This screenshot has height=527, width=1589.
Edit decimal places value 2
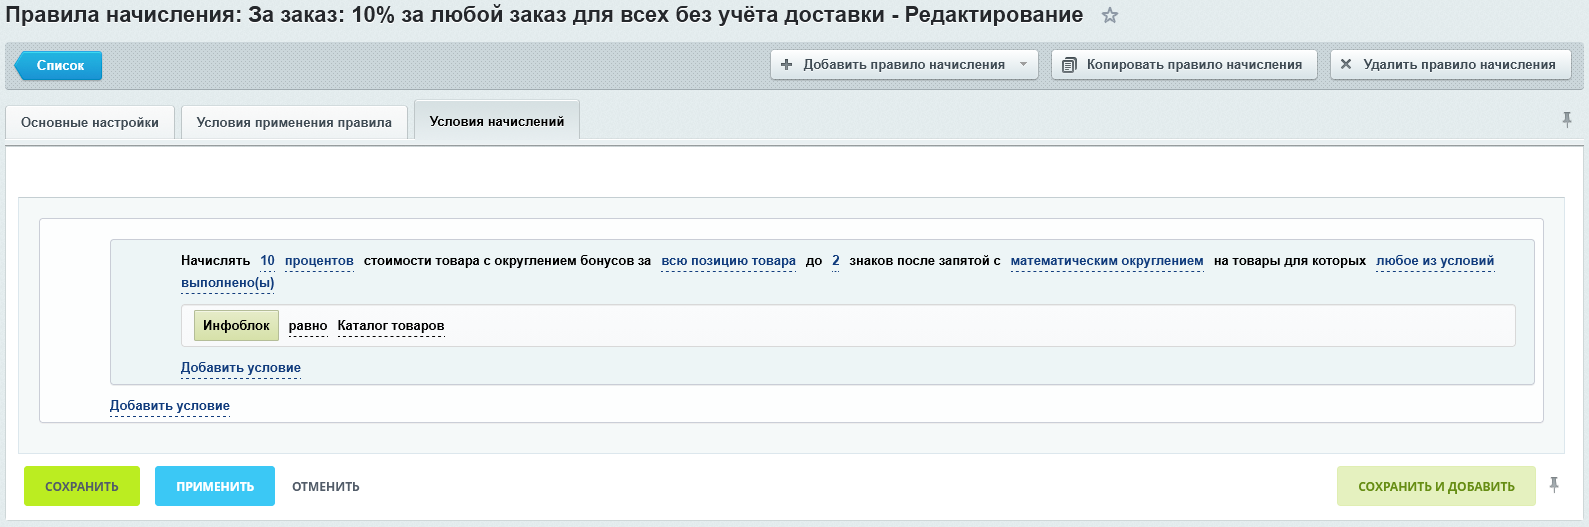tap(835, 261)
